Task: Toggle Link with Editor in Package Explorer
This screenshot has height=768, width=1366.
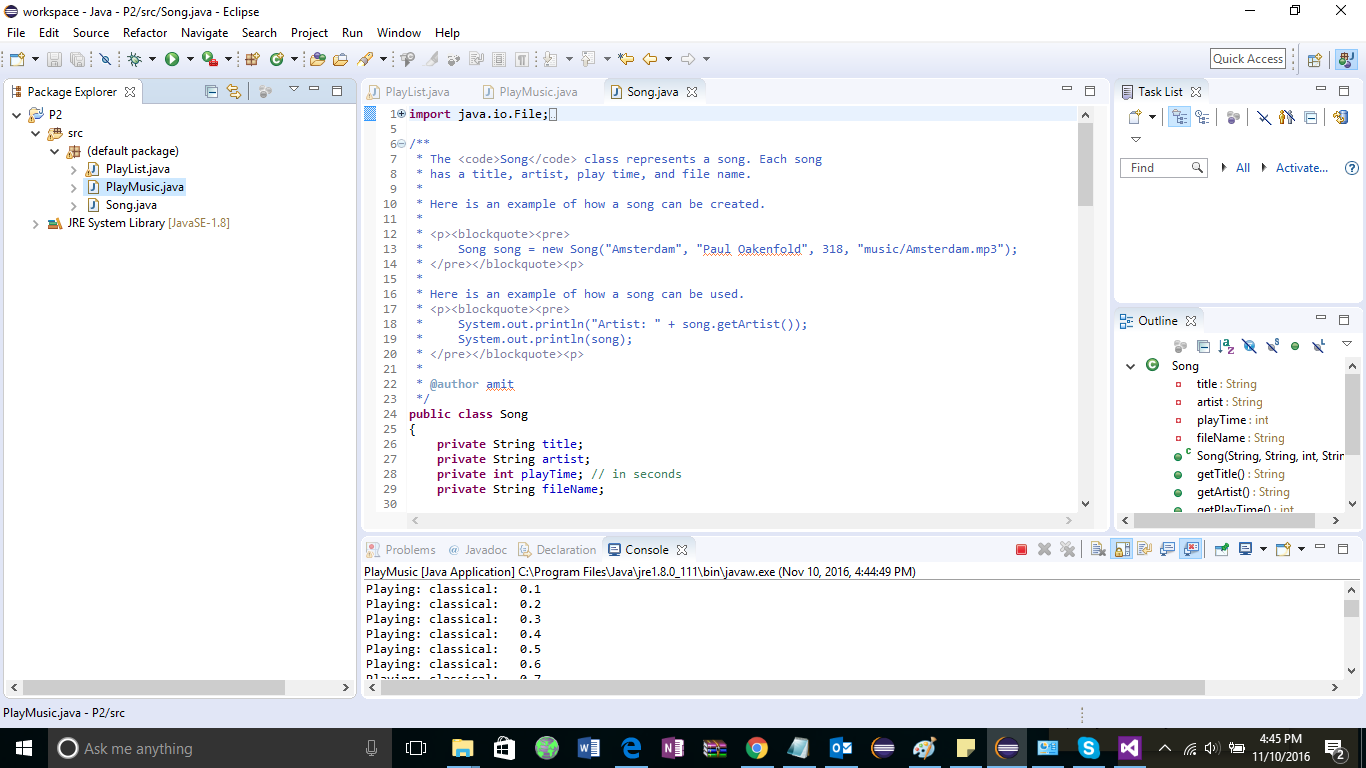Action: click(234, 91)
